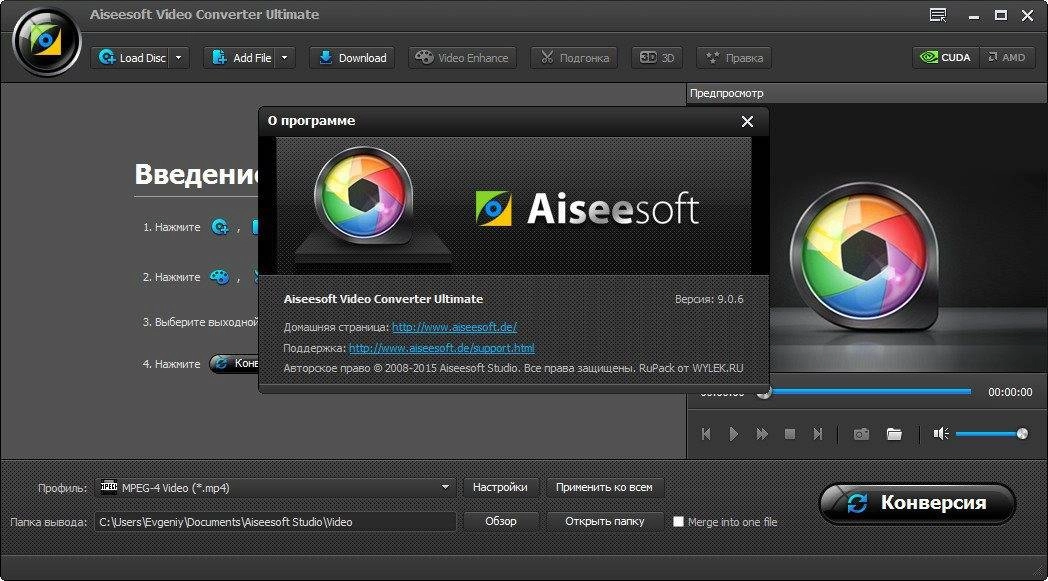The height and width of the screenshot is (581, 1048).
Task: Click the Add File button
Action: (241, 57)
